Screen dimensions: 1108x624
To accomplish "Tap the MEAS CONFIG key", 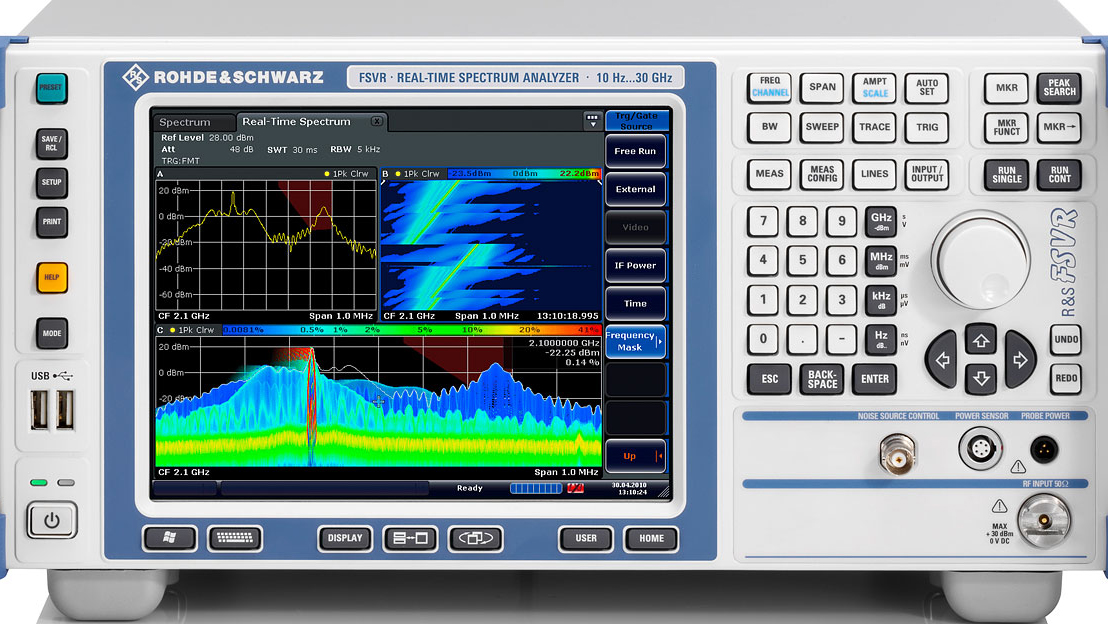I will pyautogui.click(x=822, y=174).
